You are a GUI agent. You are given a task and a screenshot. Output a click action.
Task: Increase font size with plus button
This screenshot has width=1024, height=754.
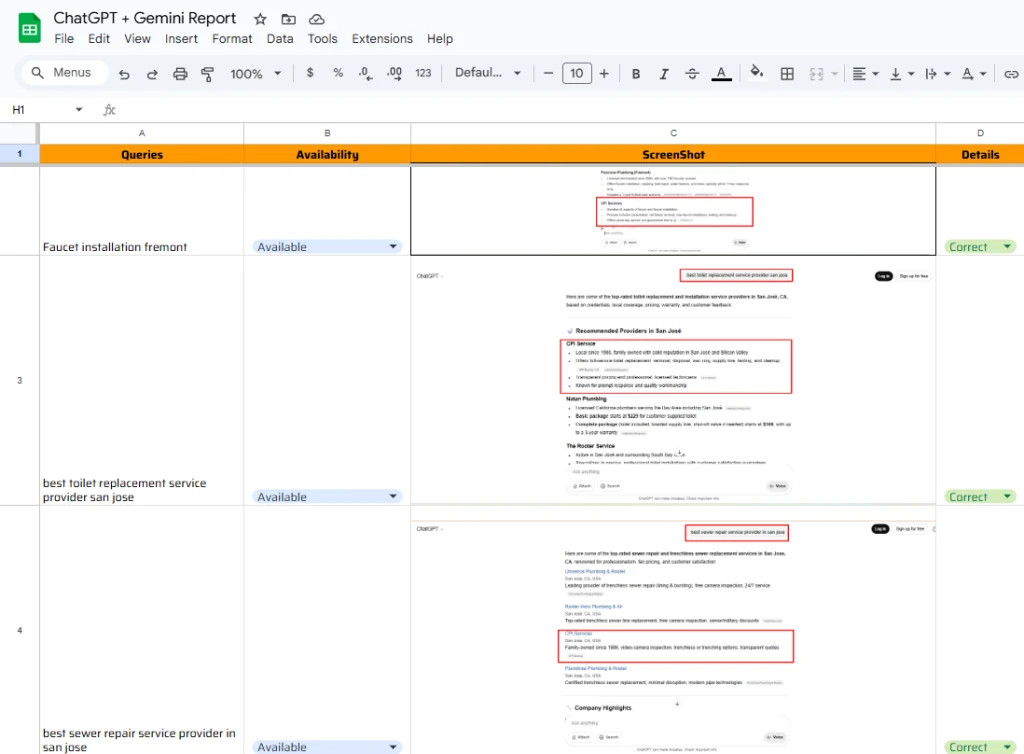604,73
